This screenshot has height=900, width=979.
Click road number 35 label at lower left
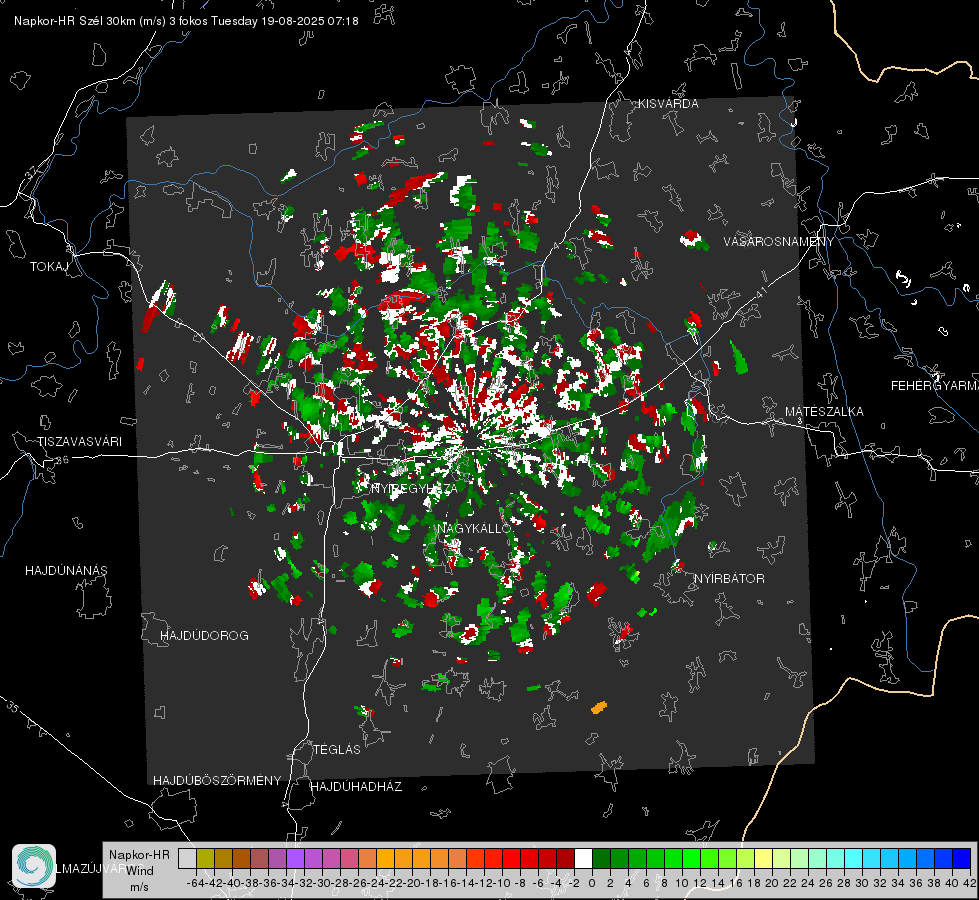(13, 706)
